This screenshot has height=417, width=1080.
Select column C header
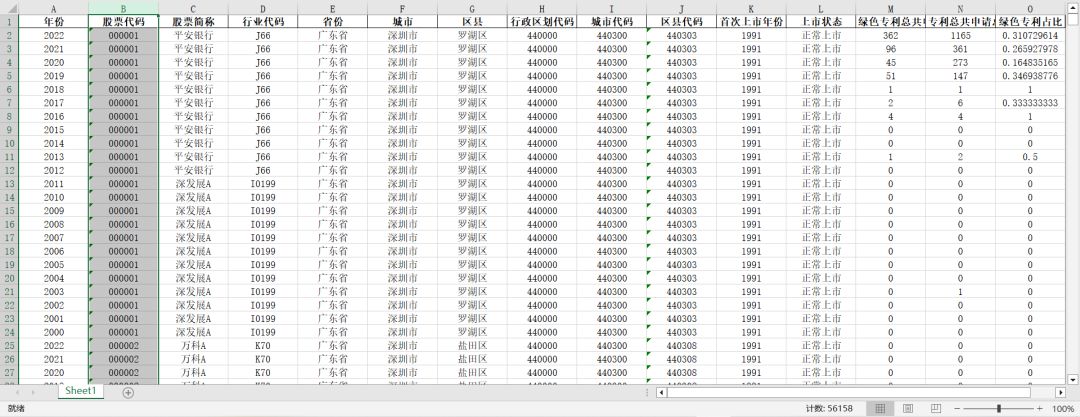coord(193,9)
